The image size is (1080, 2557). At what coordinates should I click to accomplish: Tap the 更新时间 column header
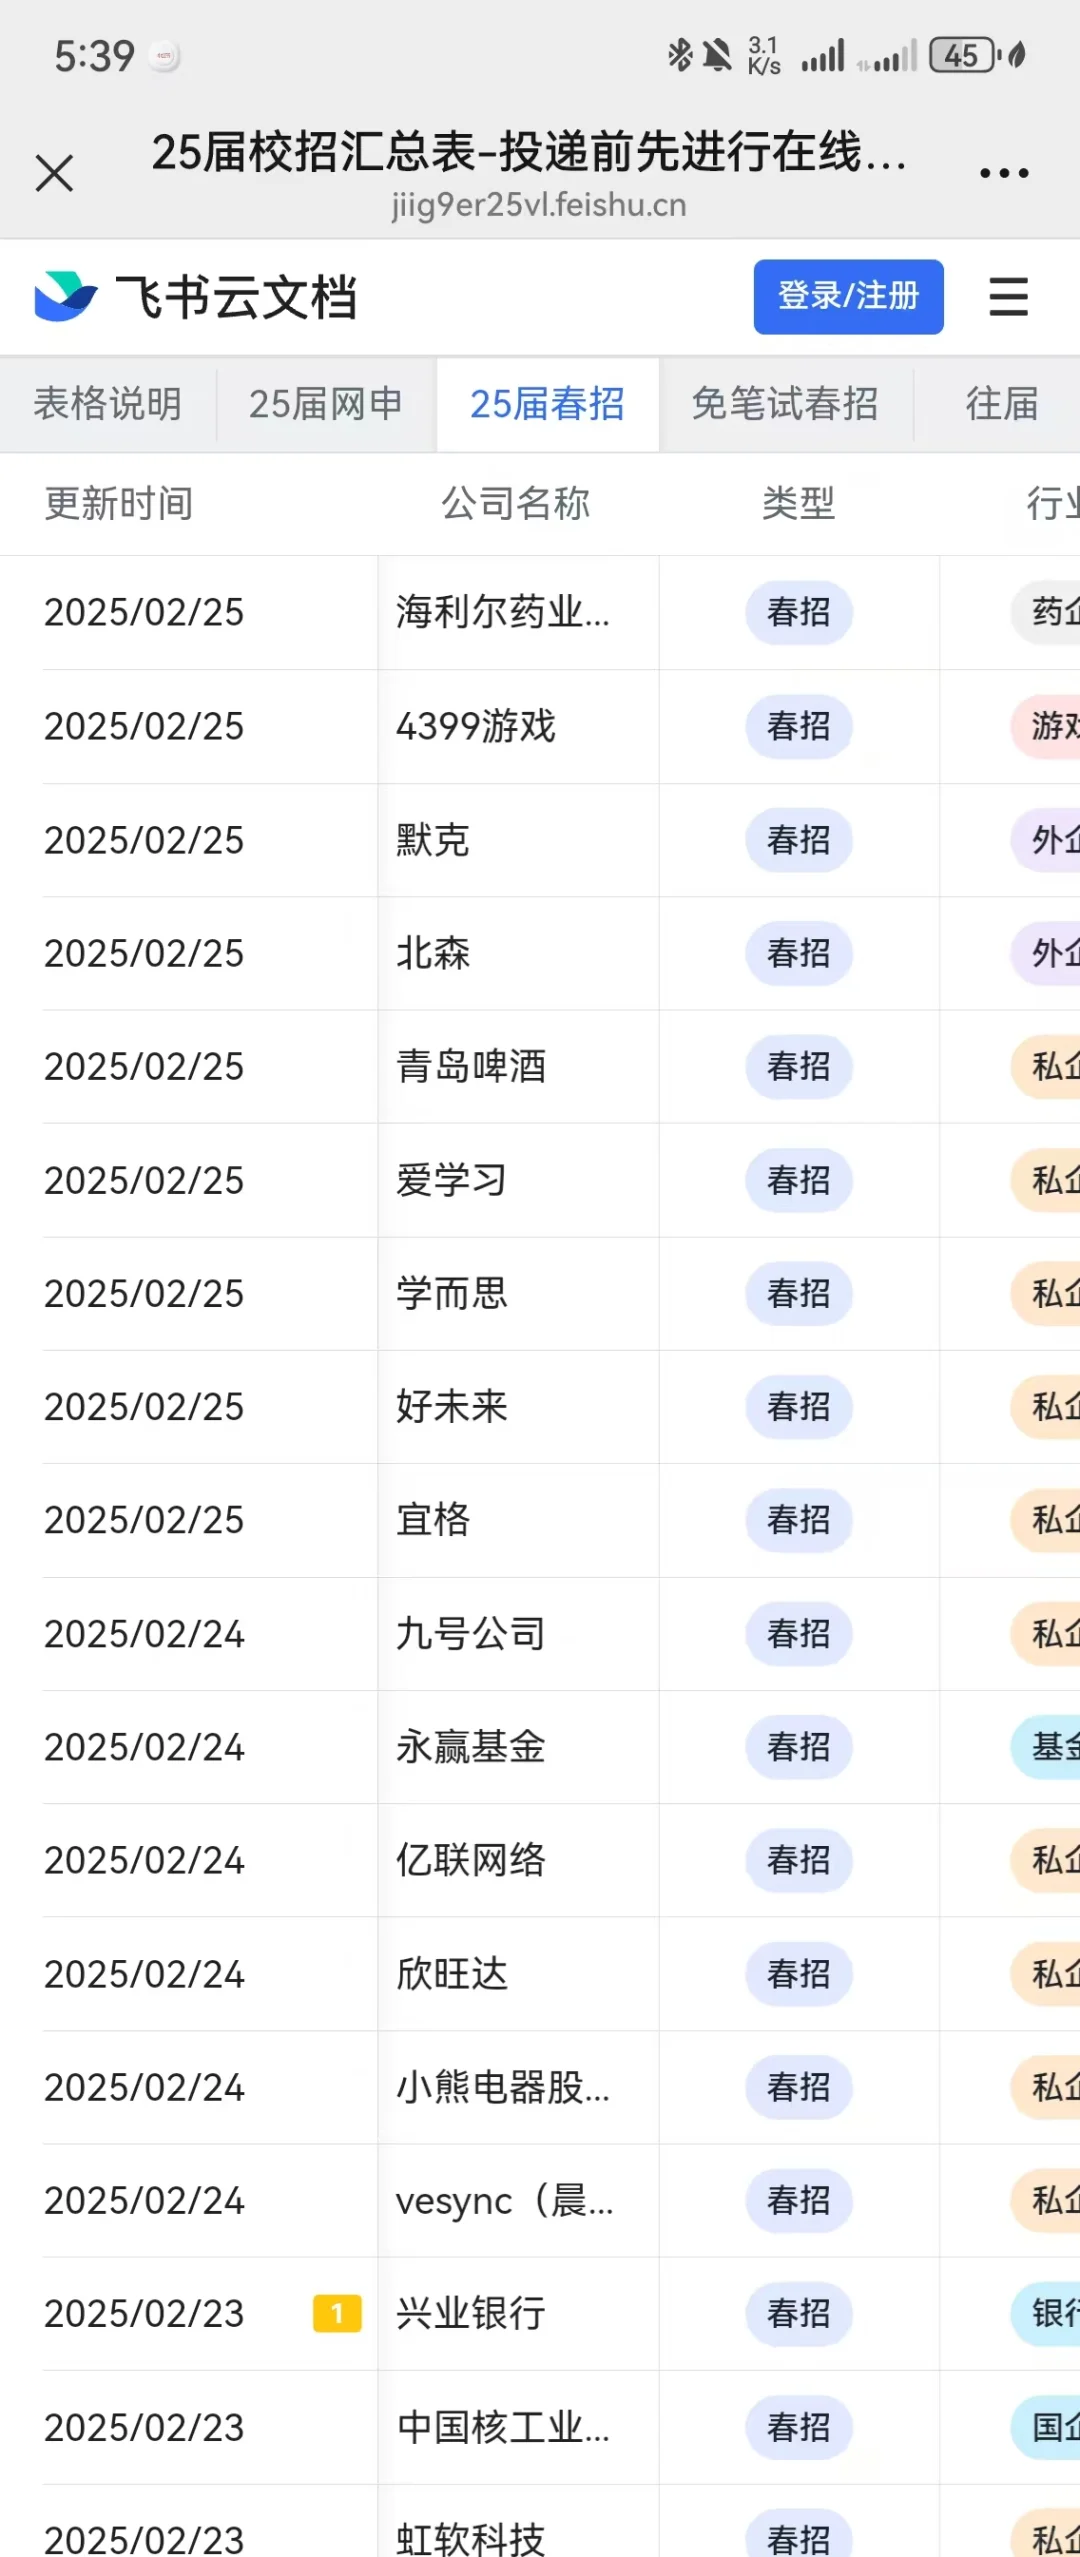tap(119, 504)
